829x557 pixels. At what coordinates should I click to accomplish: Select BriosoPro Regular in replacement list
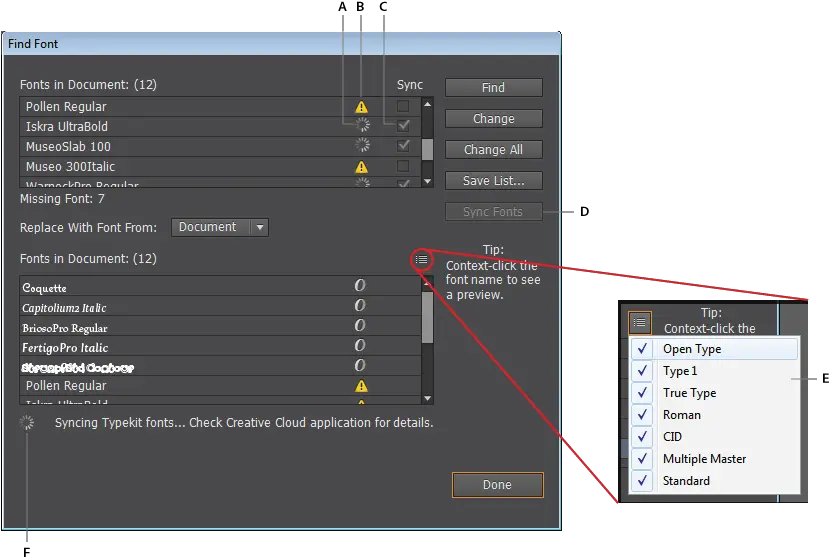point(220,326)
